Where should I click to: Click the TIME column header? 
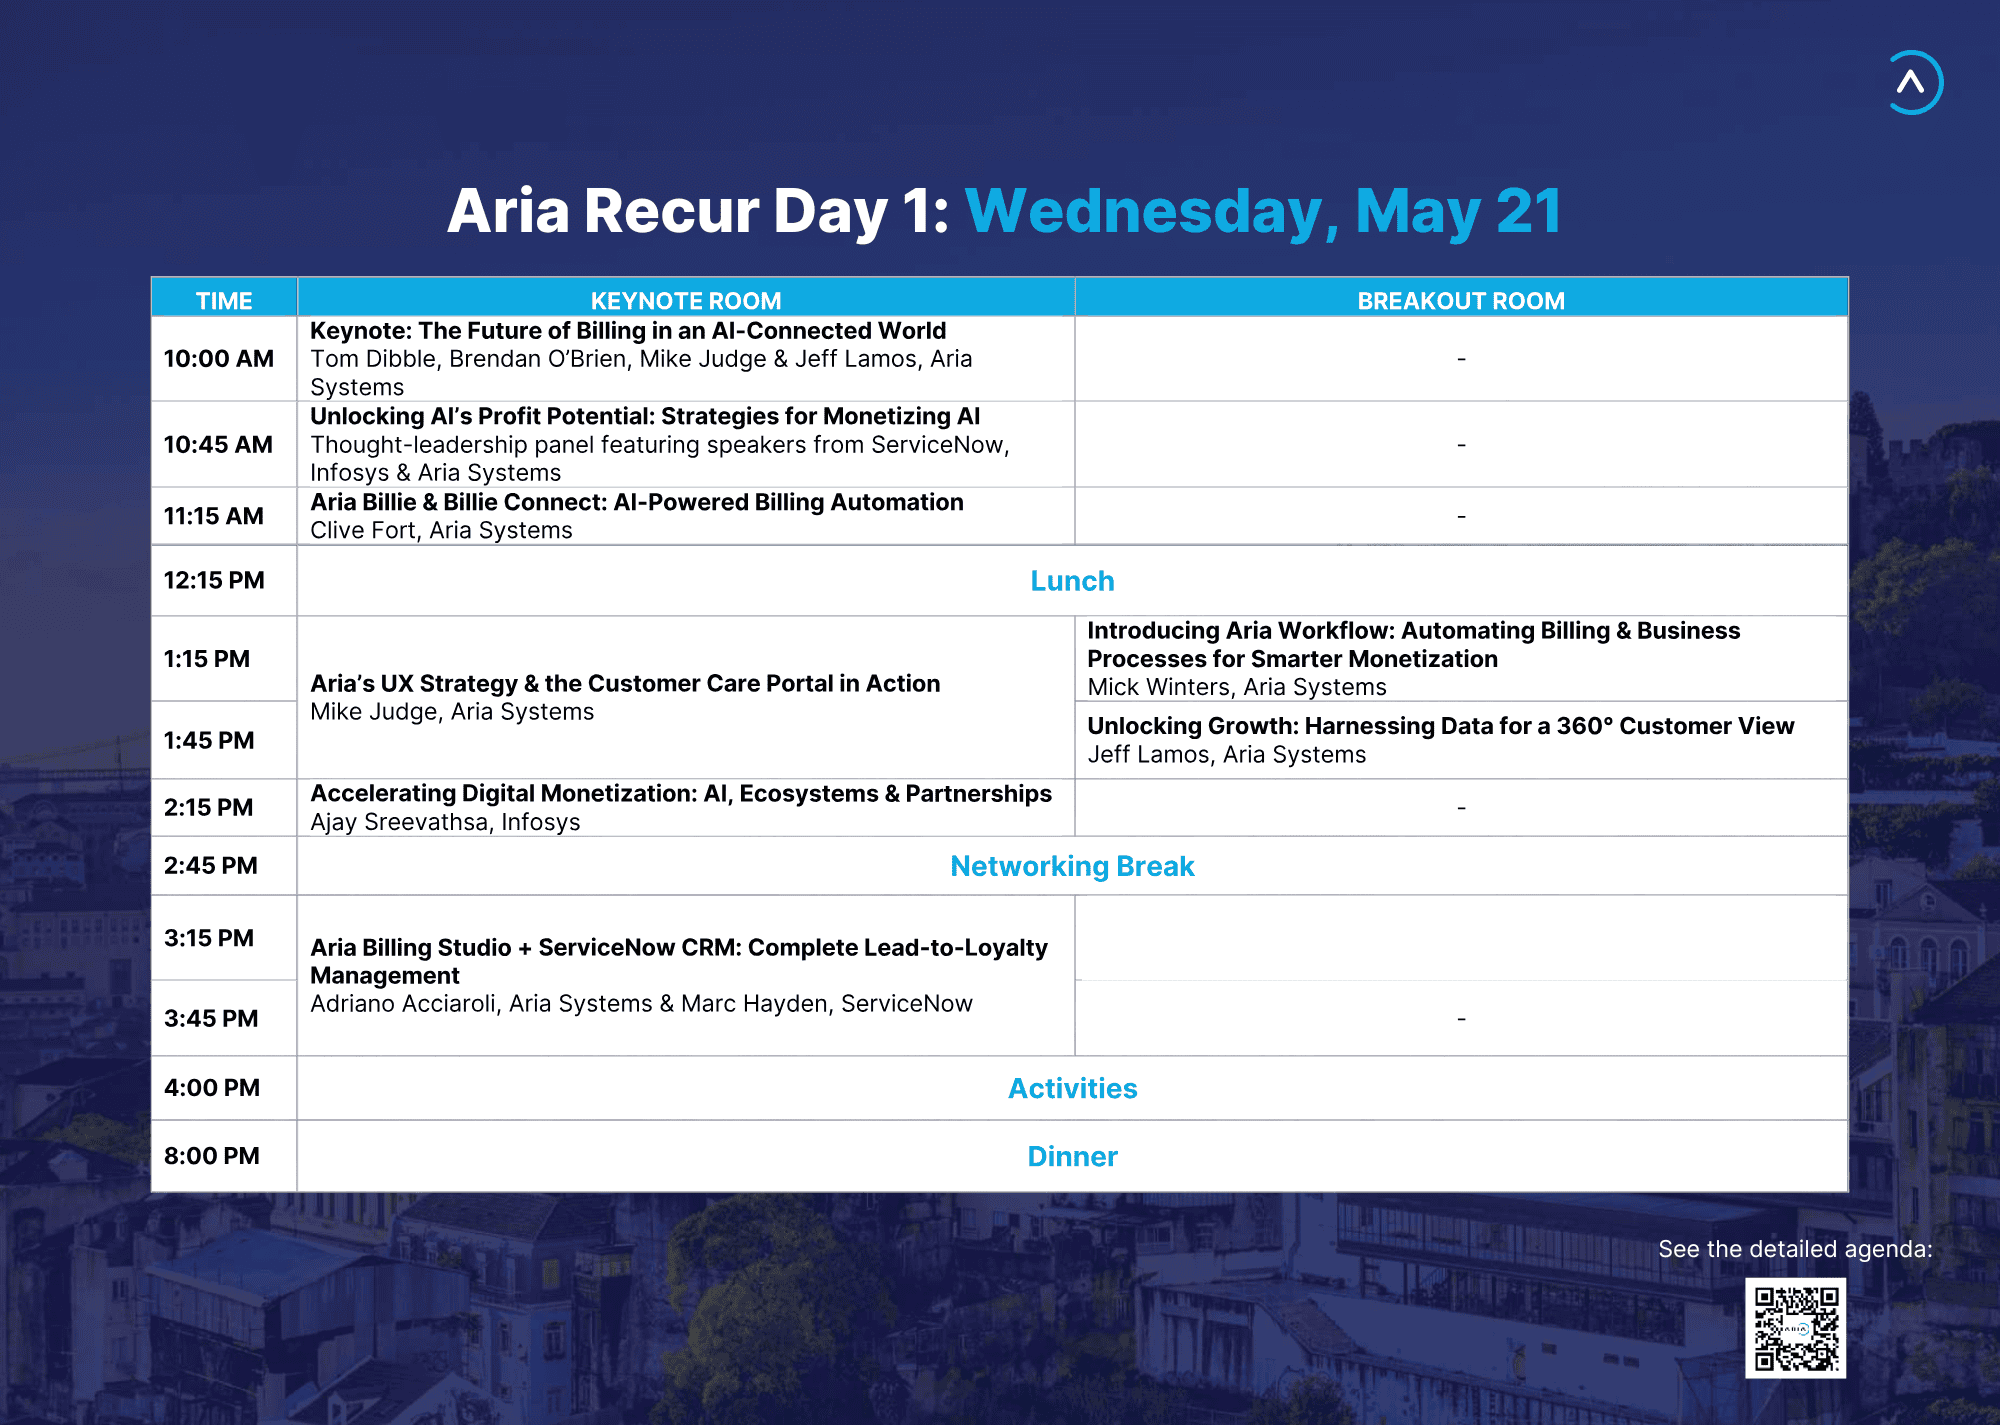tap(223, 299)
